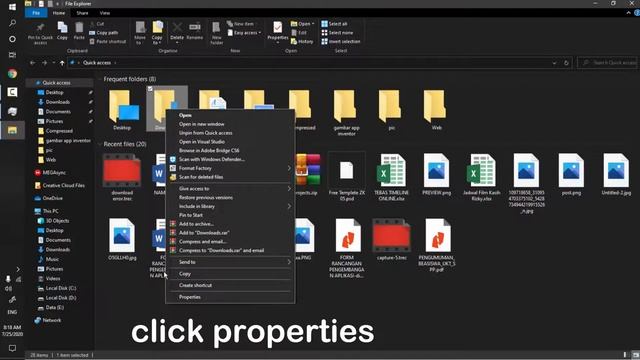Image resolution: width=640 pixels, height=360 pixels.
Task: Click File Explorer taskbar icon
Action: [x=12, y=130]
